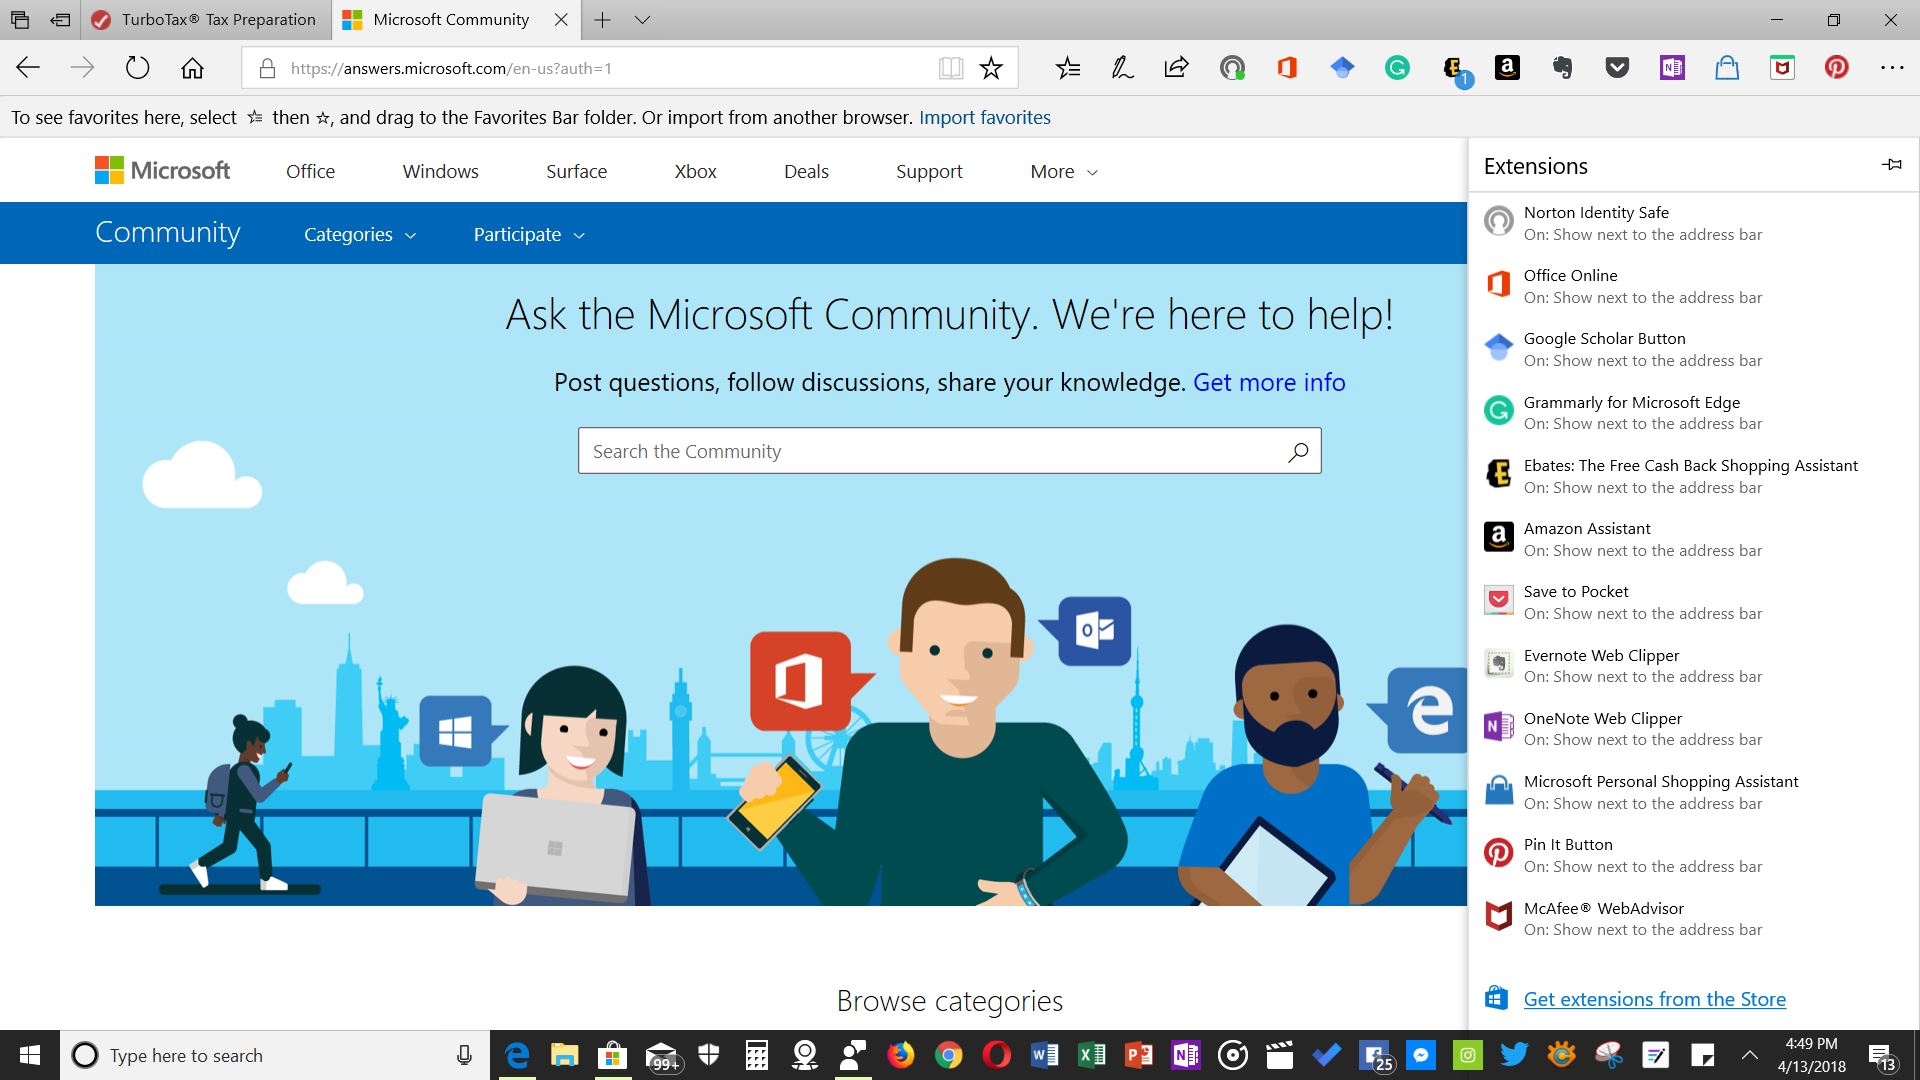1920x1080 pixels.
Task: Go to browser Home page
Action: coord(192,68)
